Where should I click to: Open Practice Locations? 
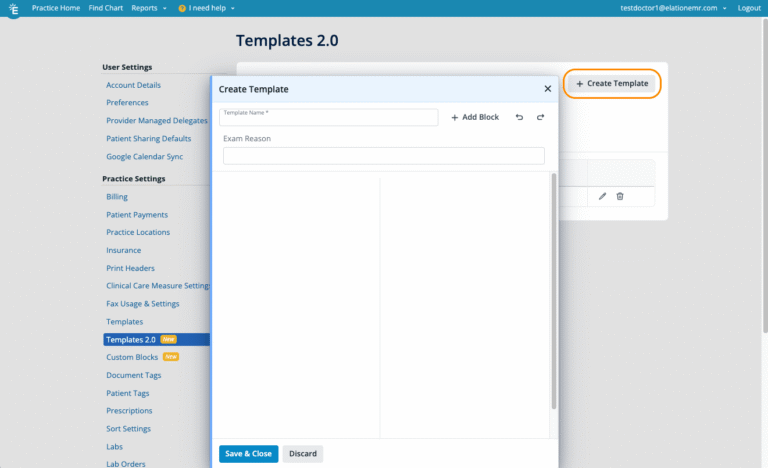[138, 232]
